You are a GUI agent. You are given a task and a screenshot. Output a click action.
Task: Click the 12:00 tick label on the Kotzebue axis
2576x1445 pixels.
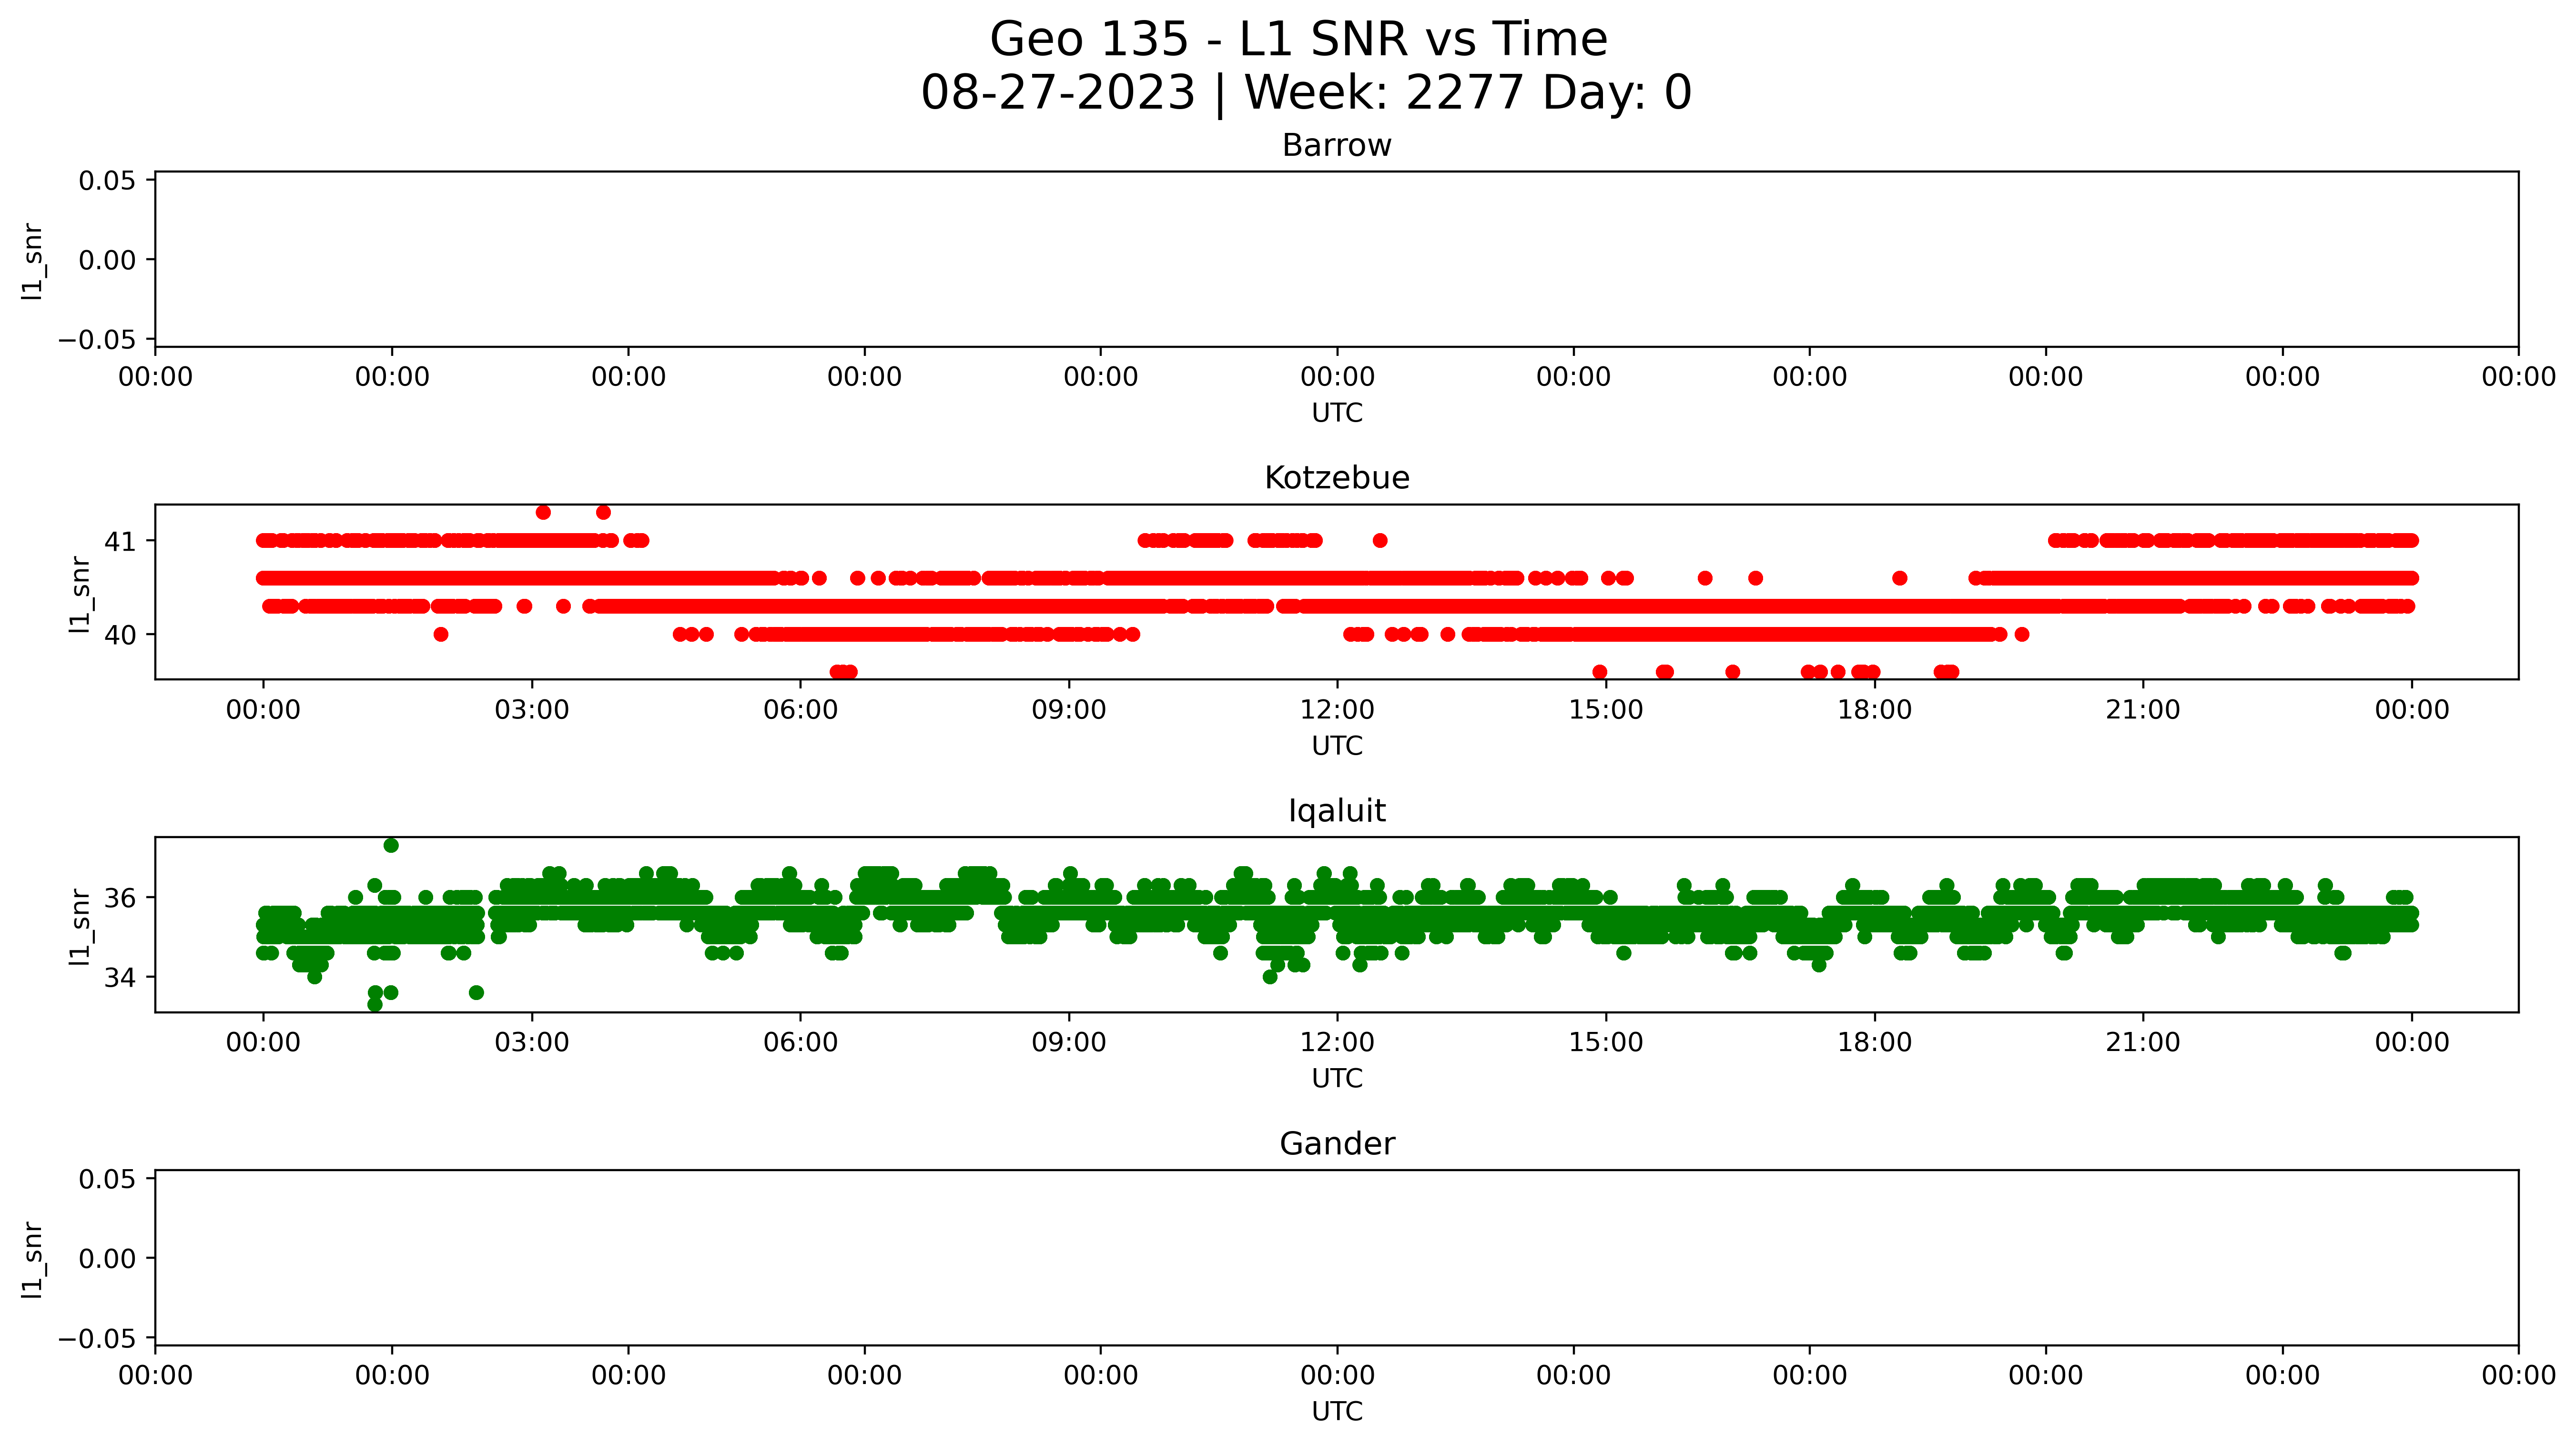[x=1337, y=710]
